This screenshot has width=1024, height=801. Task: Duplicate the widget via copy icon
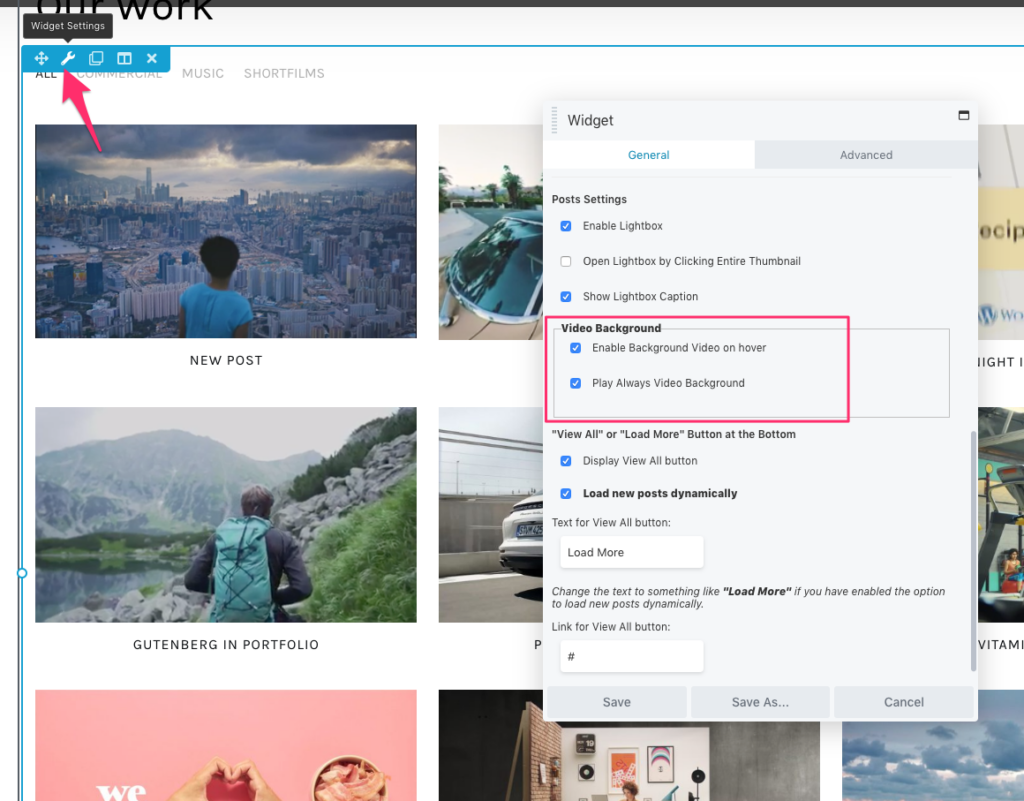[96, 59]
